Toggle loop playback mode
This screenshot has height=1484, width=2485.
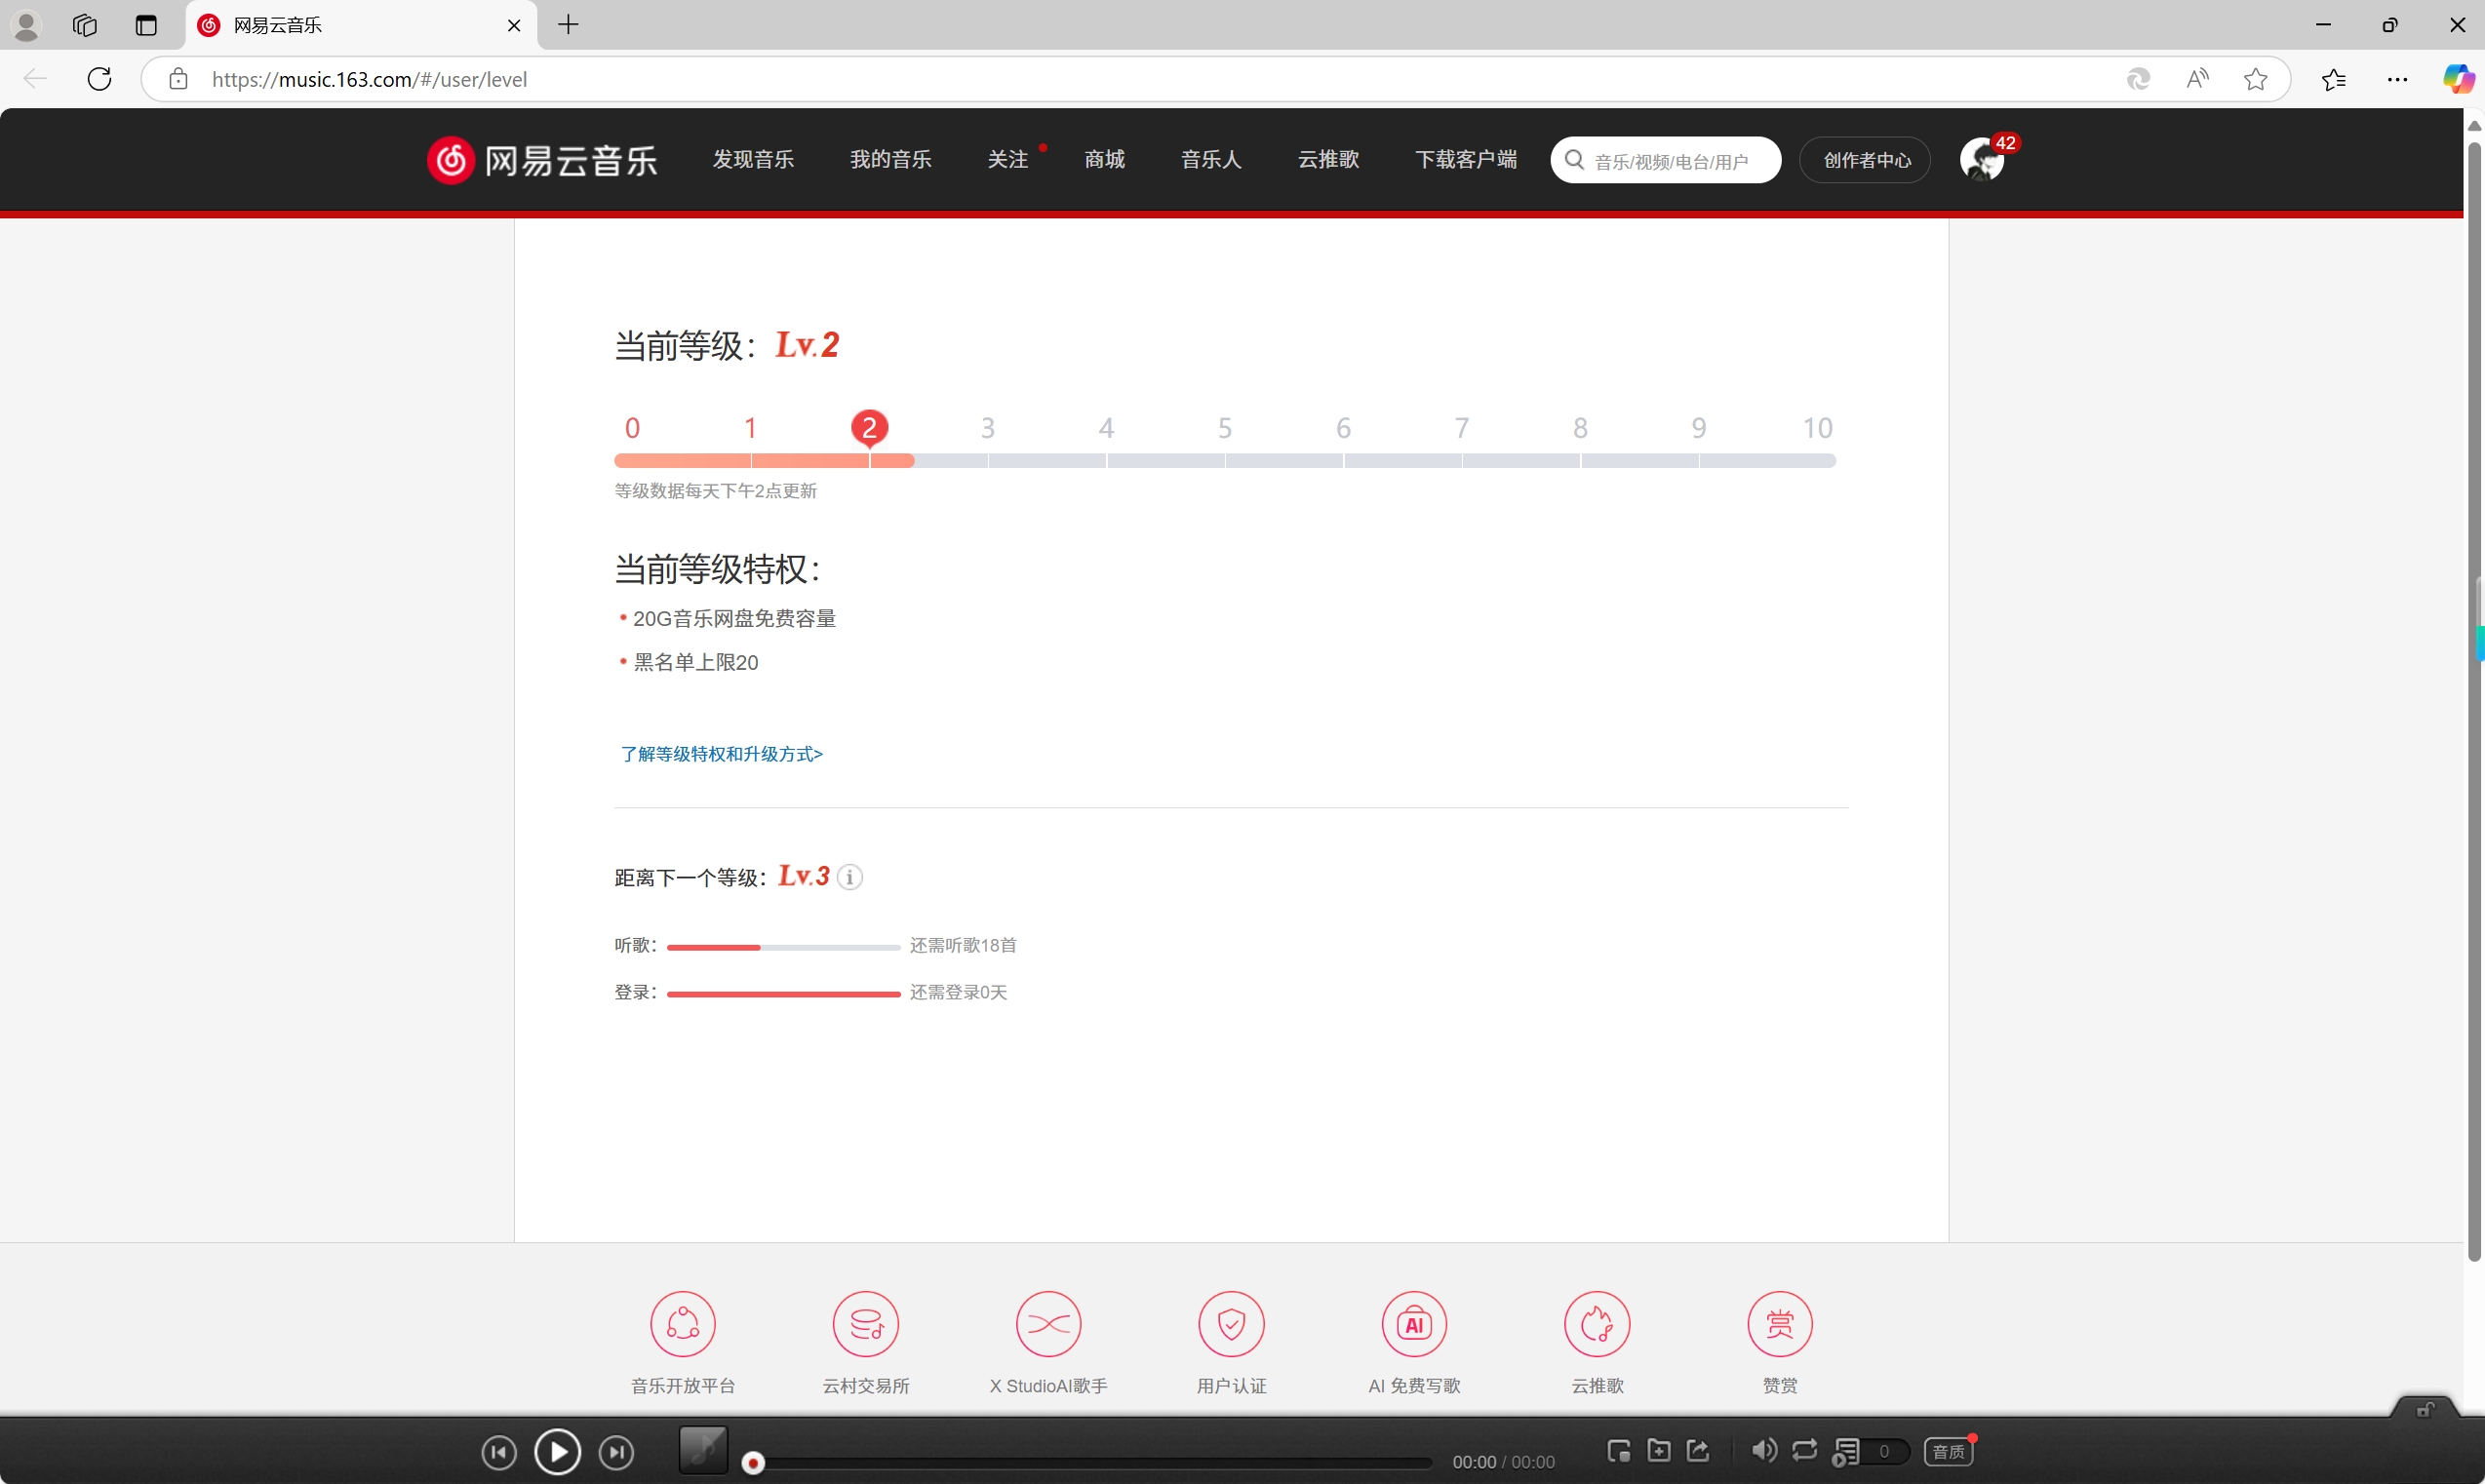pos(1805,1450)
